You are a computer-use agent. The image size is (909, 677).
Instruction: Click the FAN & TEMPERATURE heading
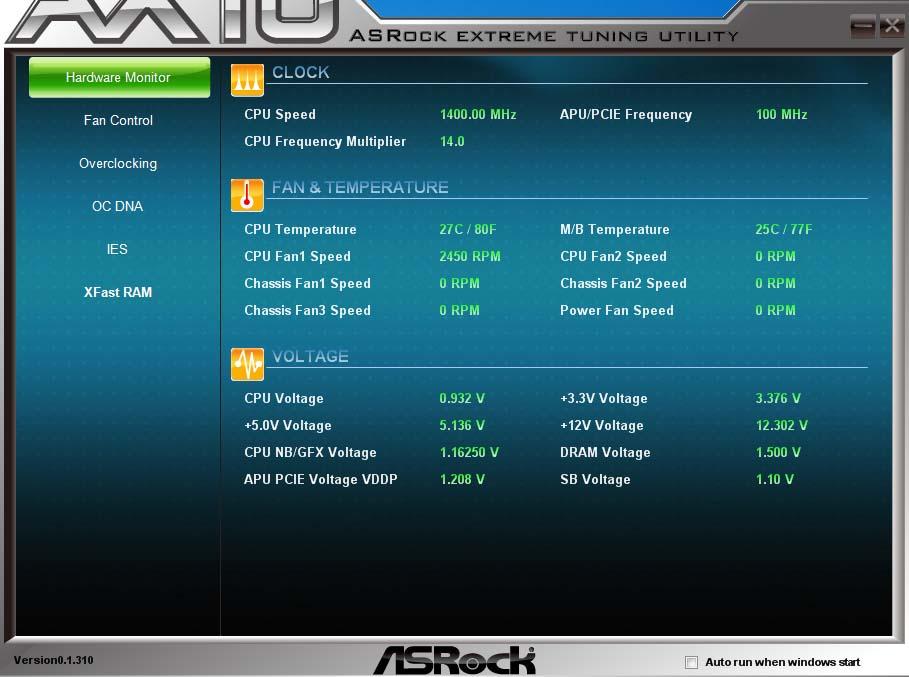[x=360, y=187]
